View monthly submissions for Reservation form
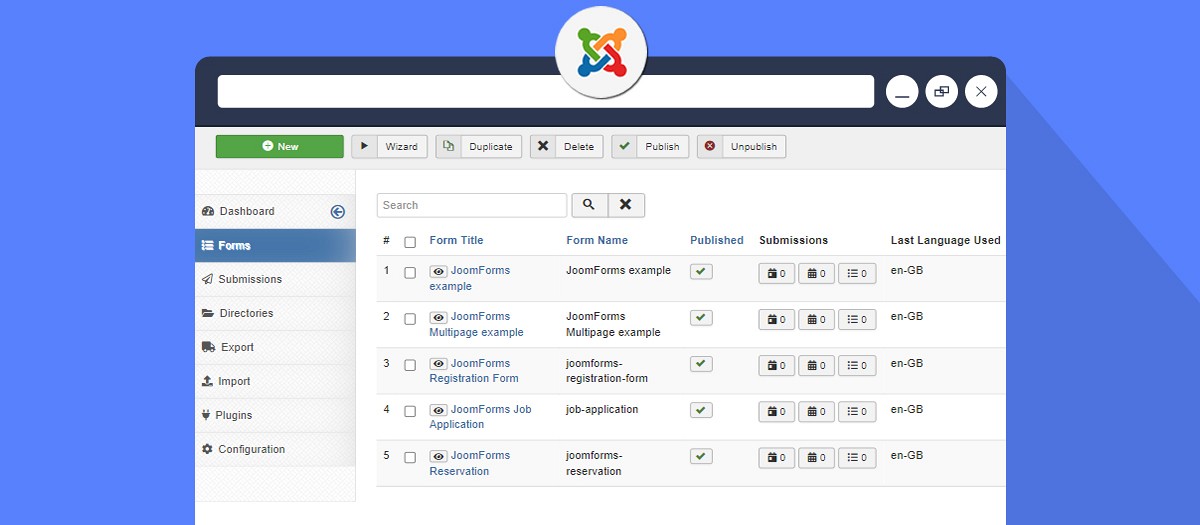The height and width of the screenshot is (525, 1200). (x=816, y=458)
